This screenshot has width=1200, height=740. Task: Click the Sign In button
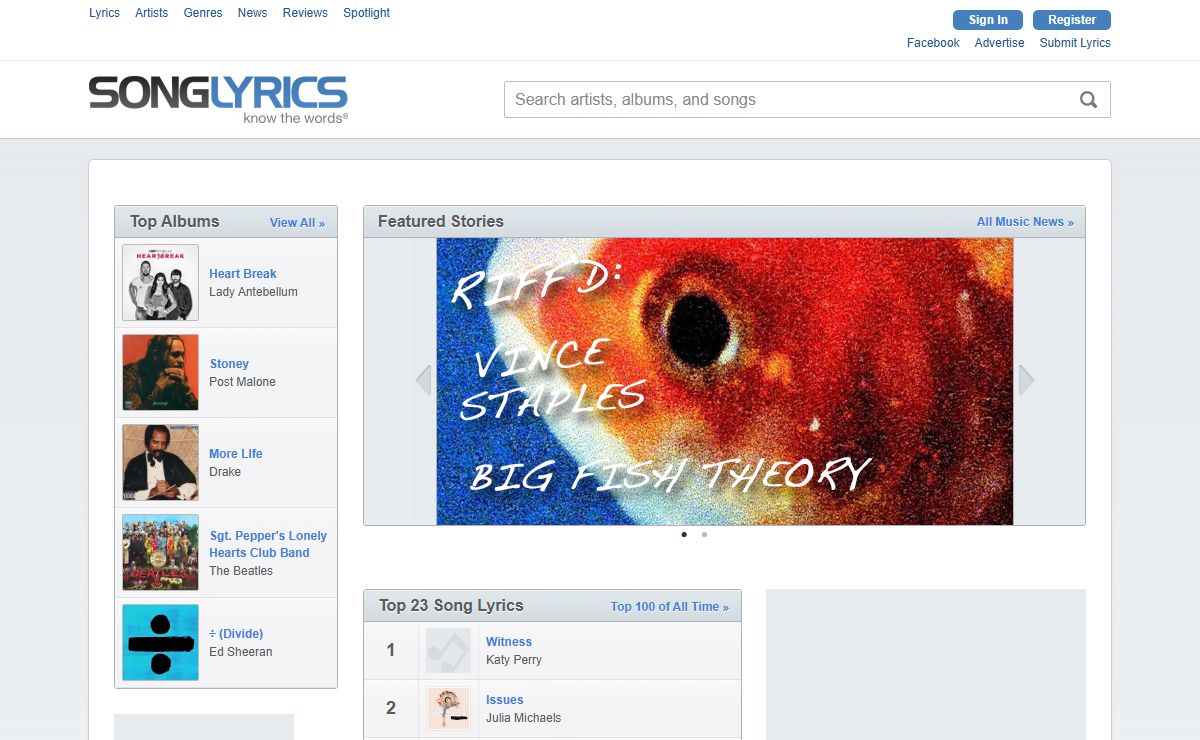[988, 20]
